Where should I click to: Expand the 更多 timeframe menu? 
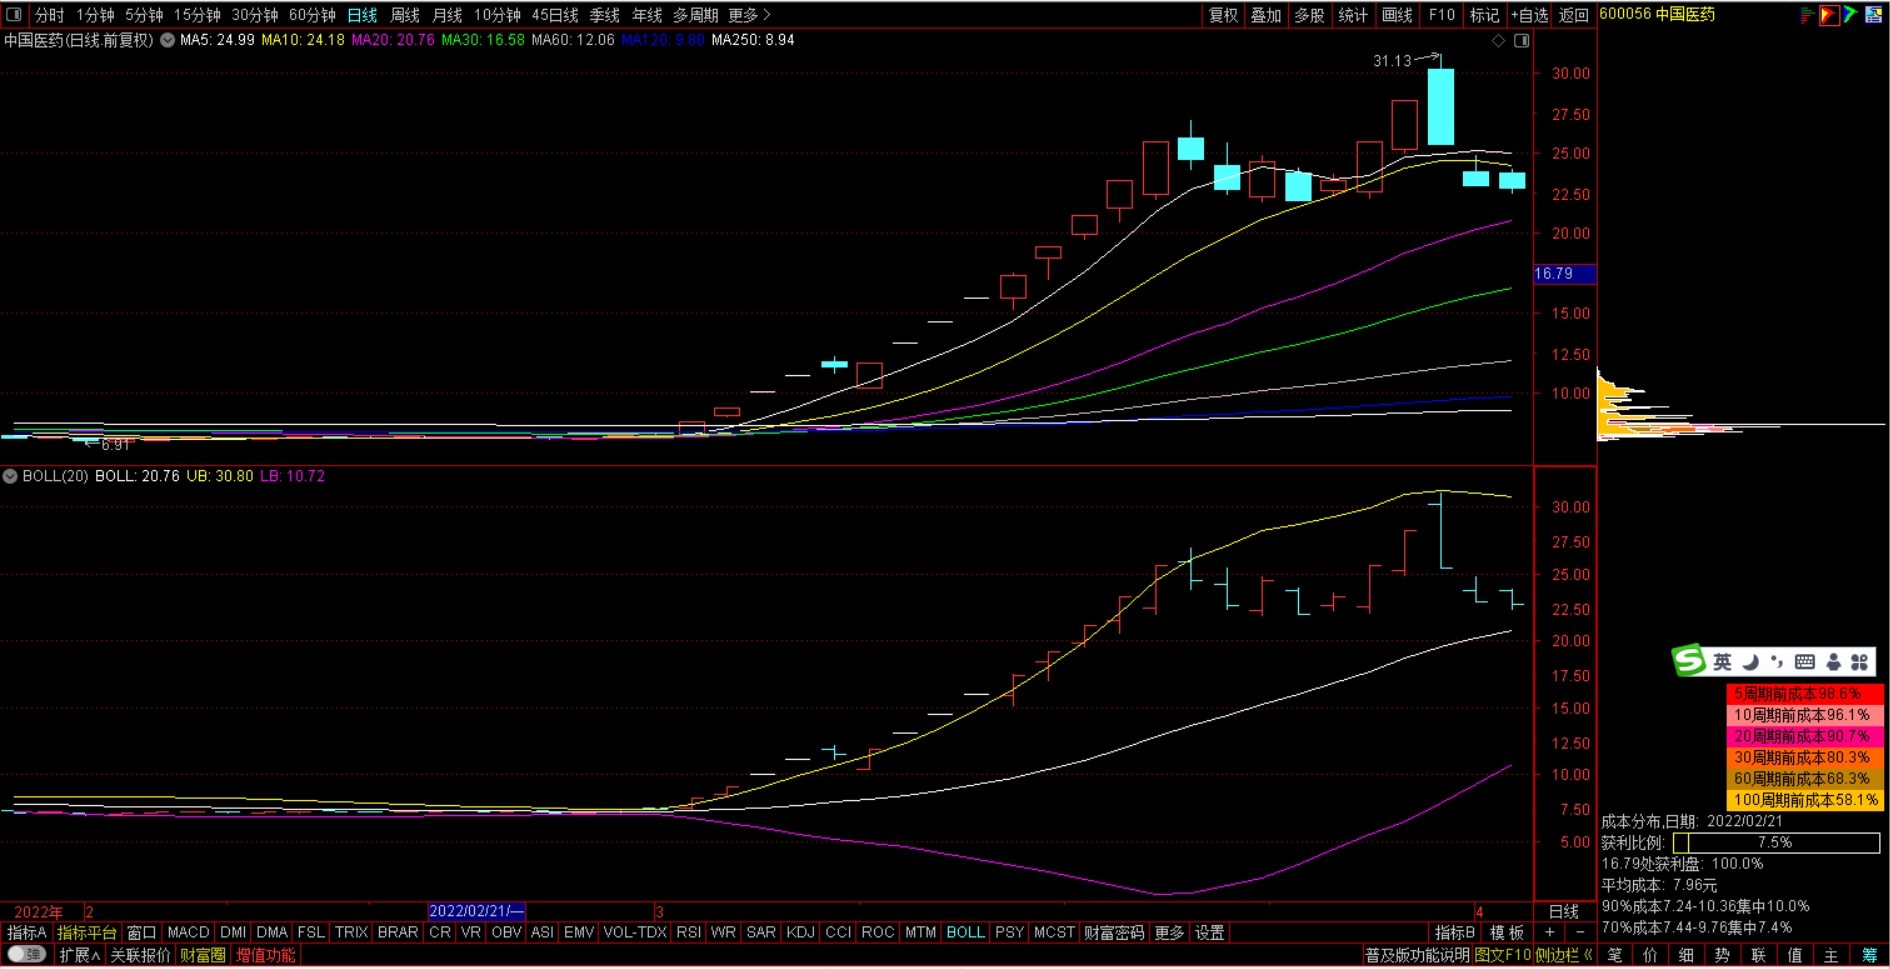click(x=749, y=15)
